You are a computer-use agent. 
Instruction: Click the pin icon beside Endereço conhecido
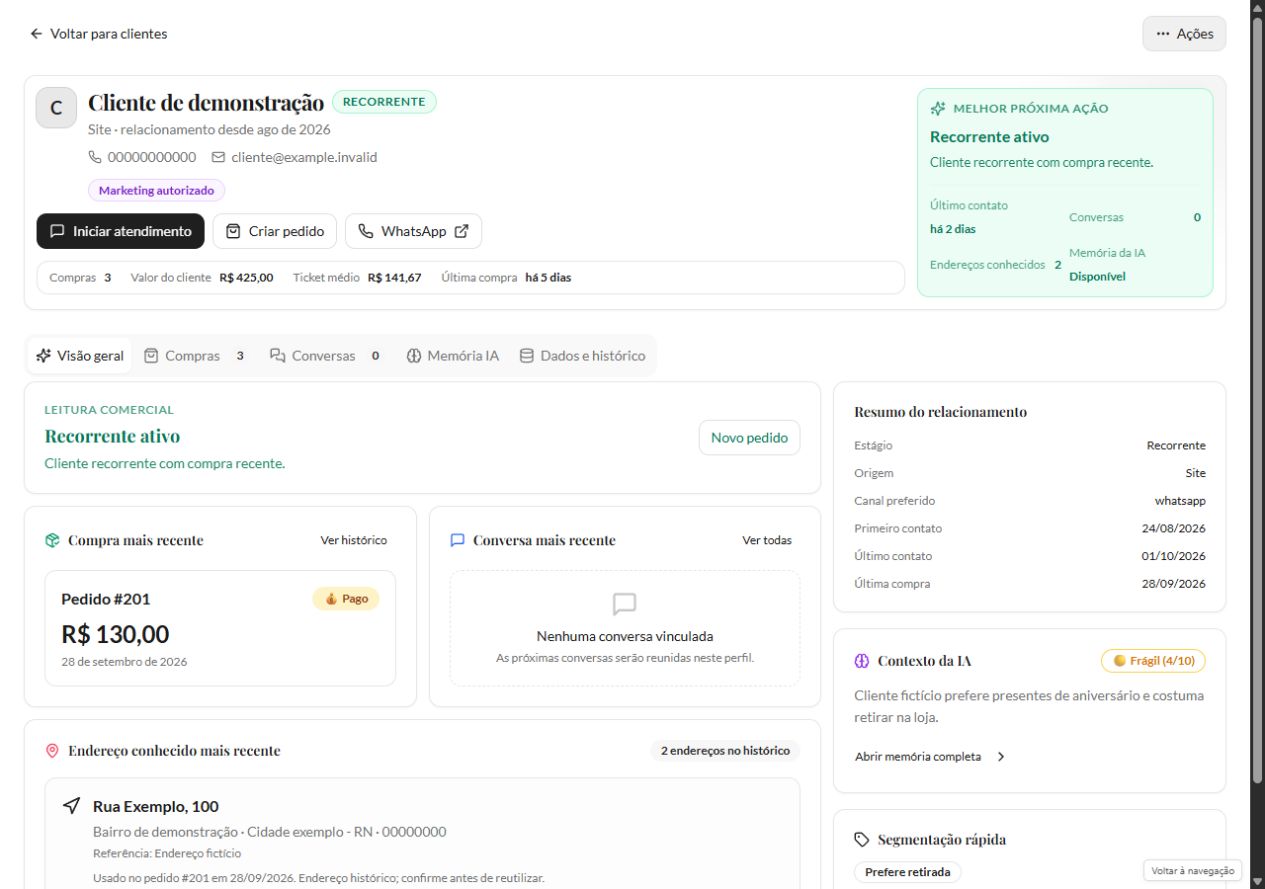(53, 751)
